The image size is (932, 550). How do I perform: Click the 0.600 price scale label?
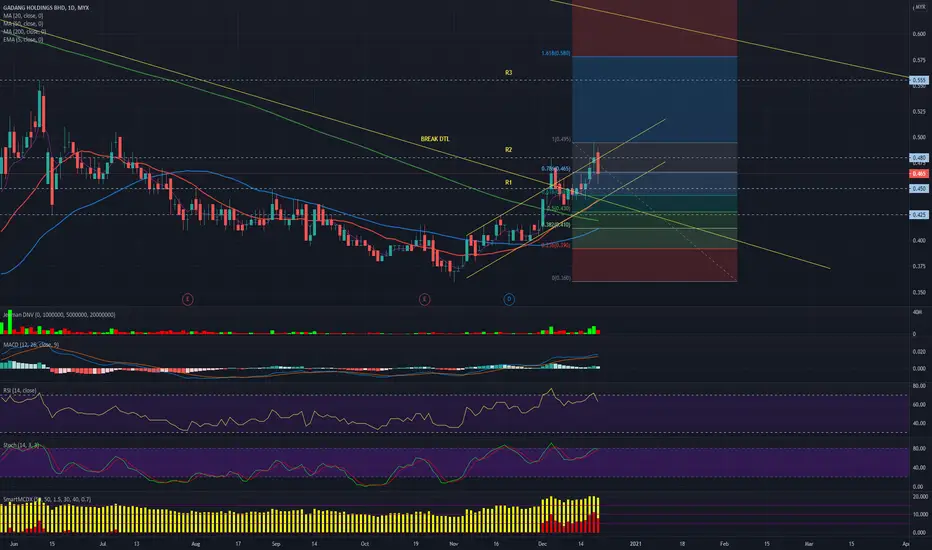pyautogui.click(x=919, y=34)
